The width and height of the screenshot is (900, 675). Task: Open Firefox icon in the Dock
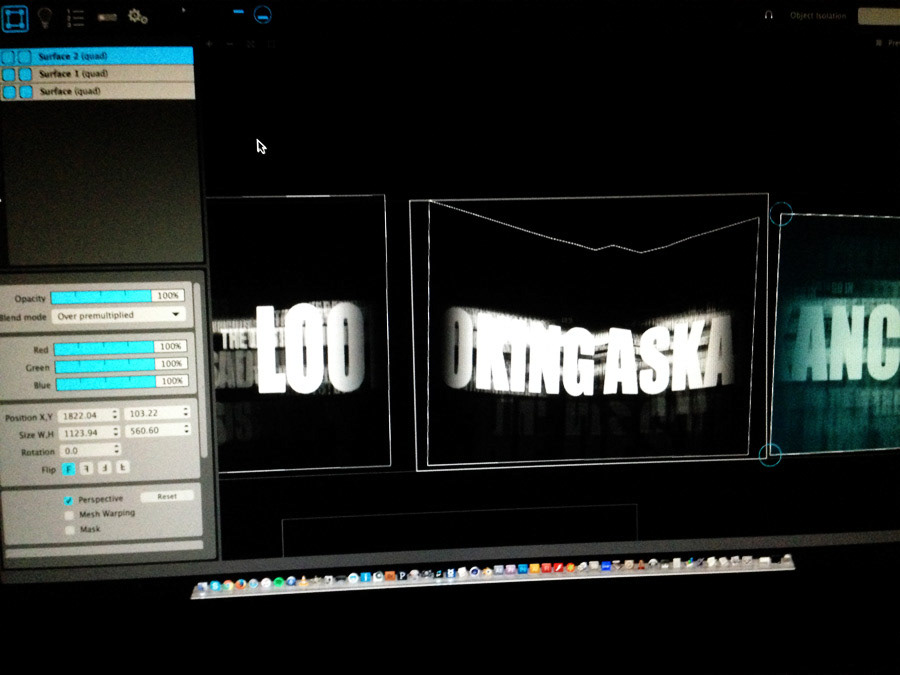pyautogui.click(x=240, y=584)
